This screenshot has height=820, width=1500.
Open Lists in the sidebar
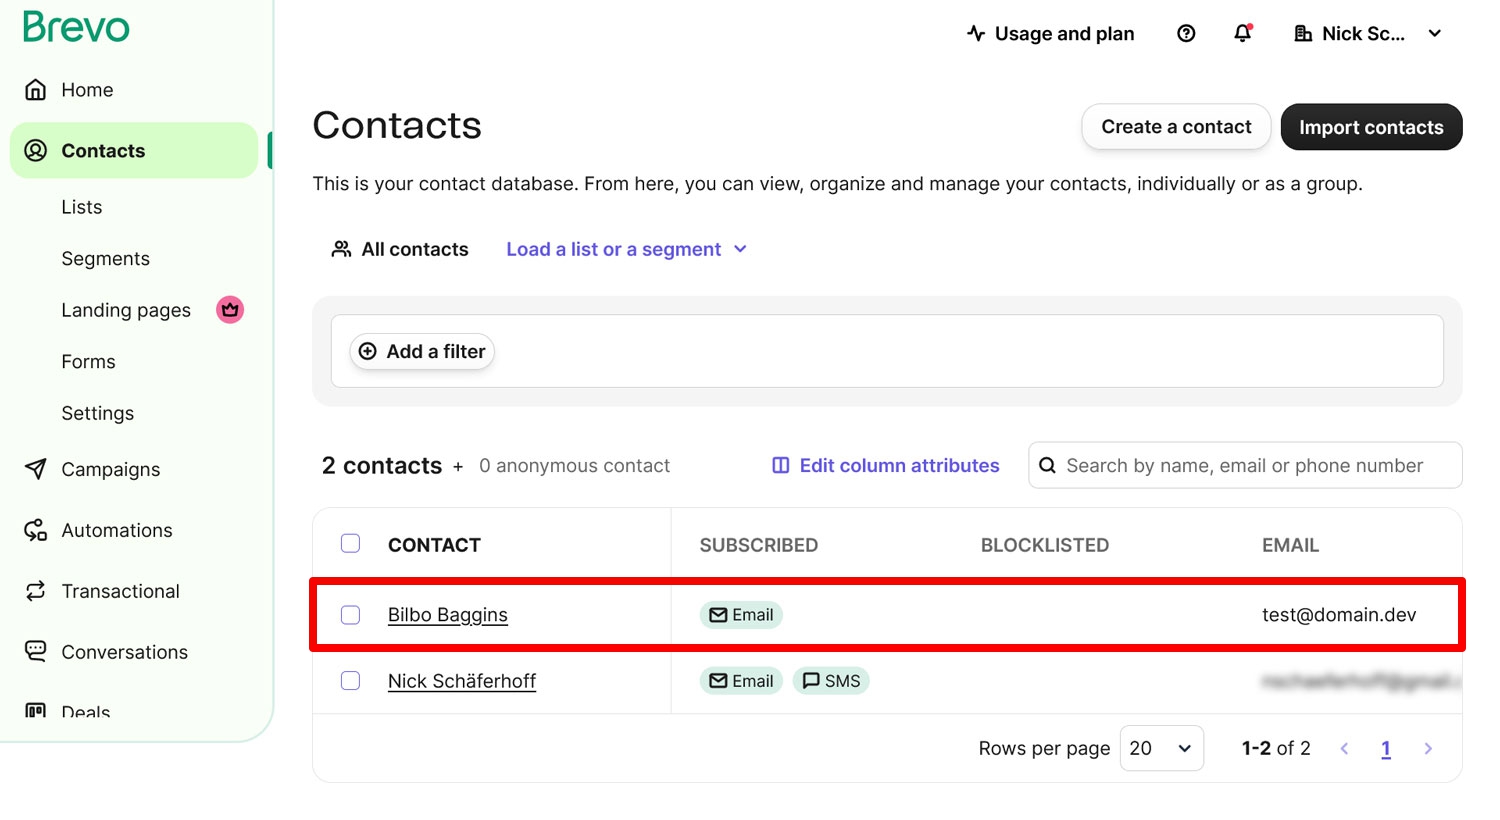pyautogui.click(x=82, y=207)
